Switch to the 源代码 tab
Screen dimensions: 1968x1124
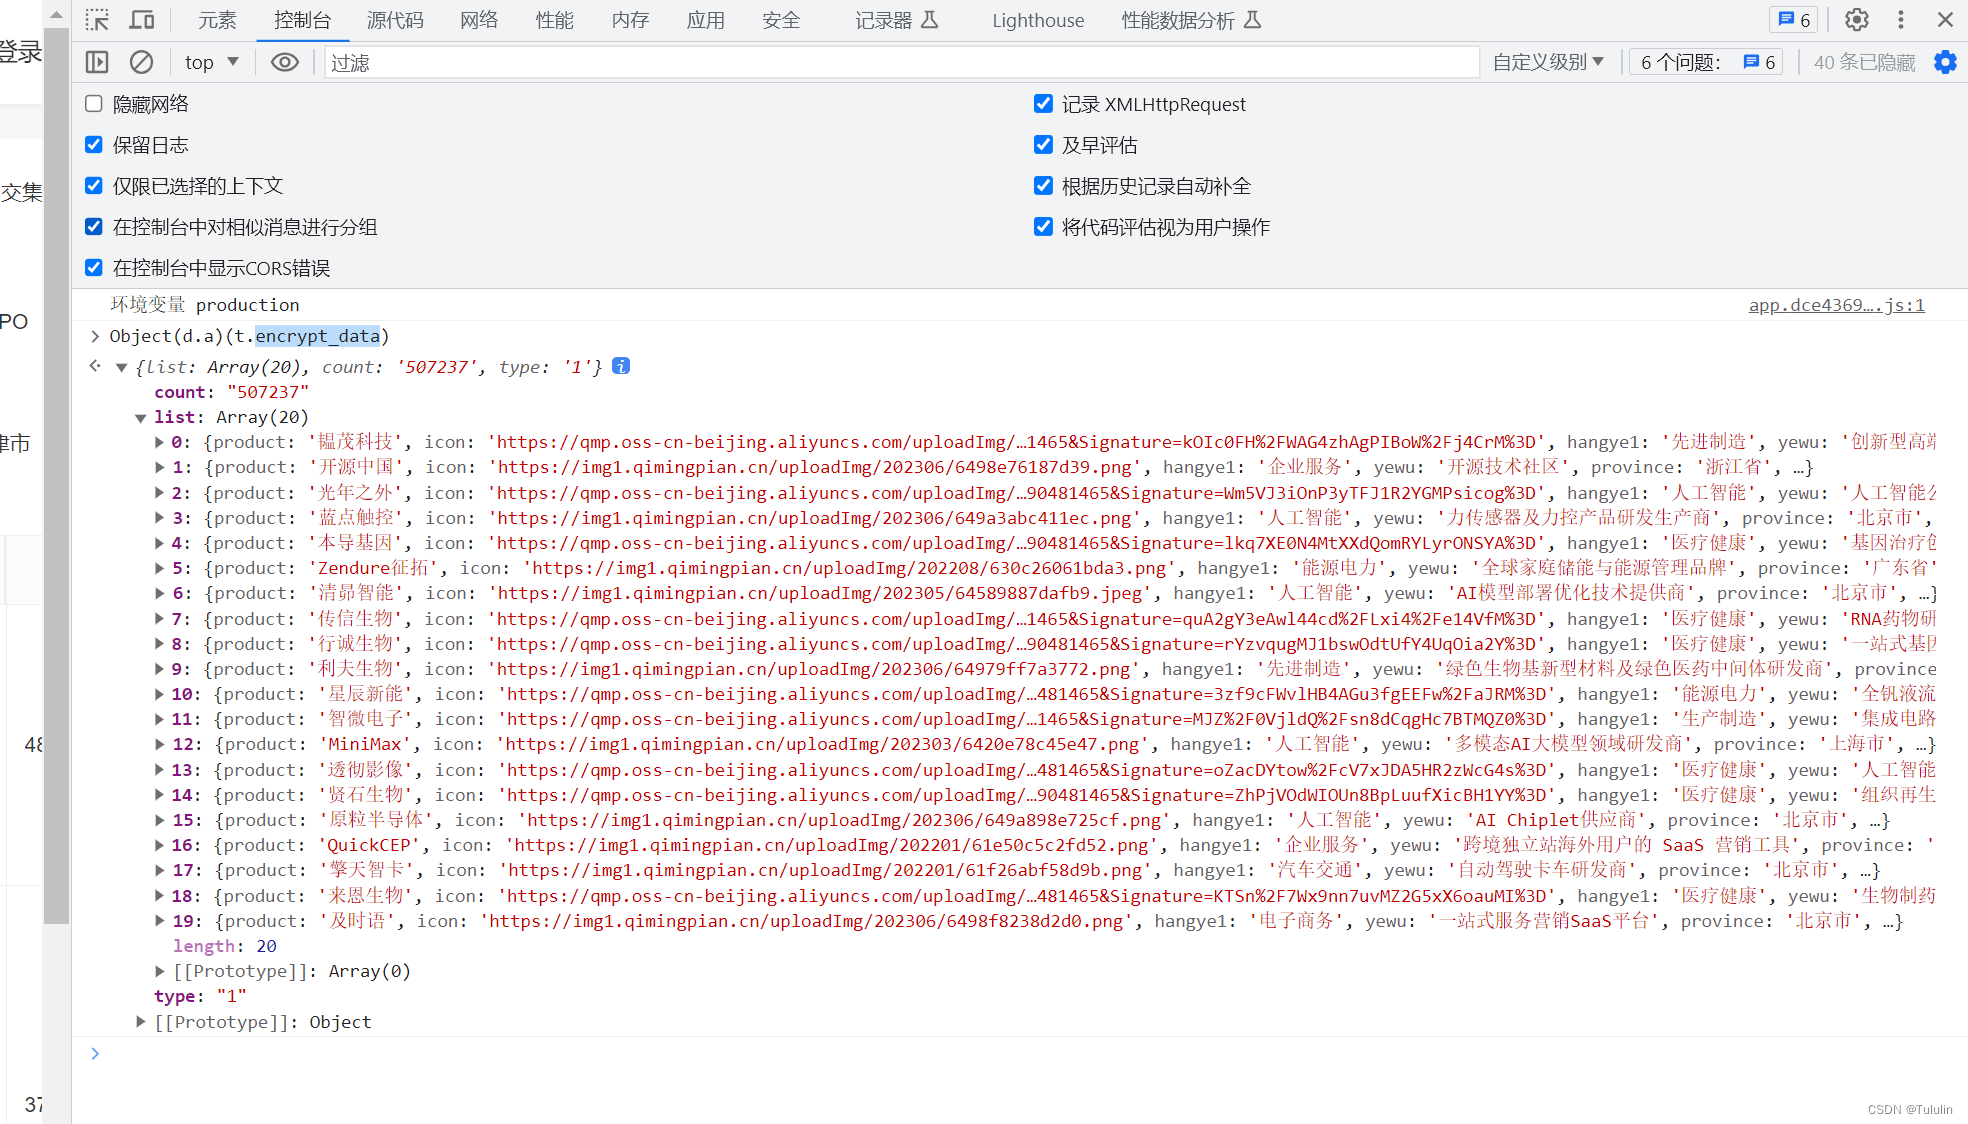[395, 20]
